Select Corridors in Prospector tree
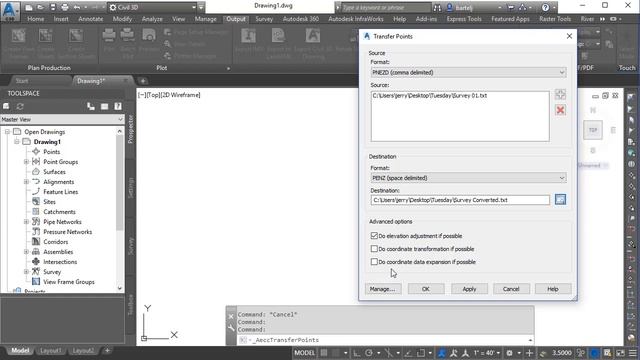 (x=56, y=242)
